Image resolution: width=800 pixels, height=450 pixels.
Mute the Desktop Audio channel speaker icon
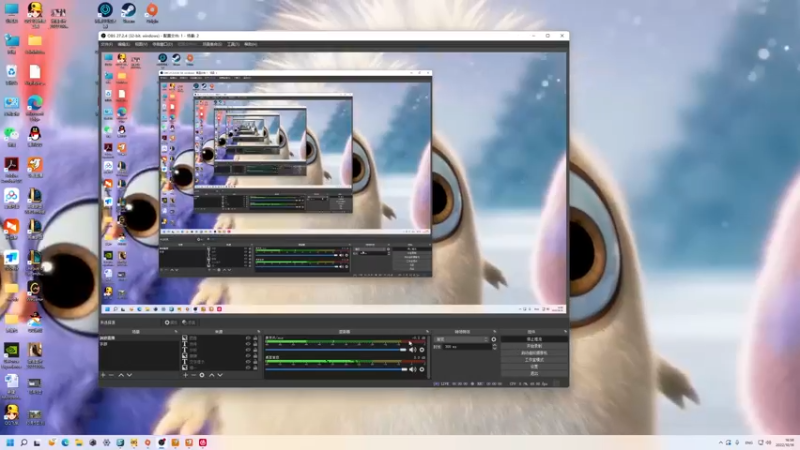click(412, 369)
